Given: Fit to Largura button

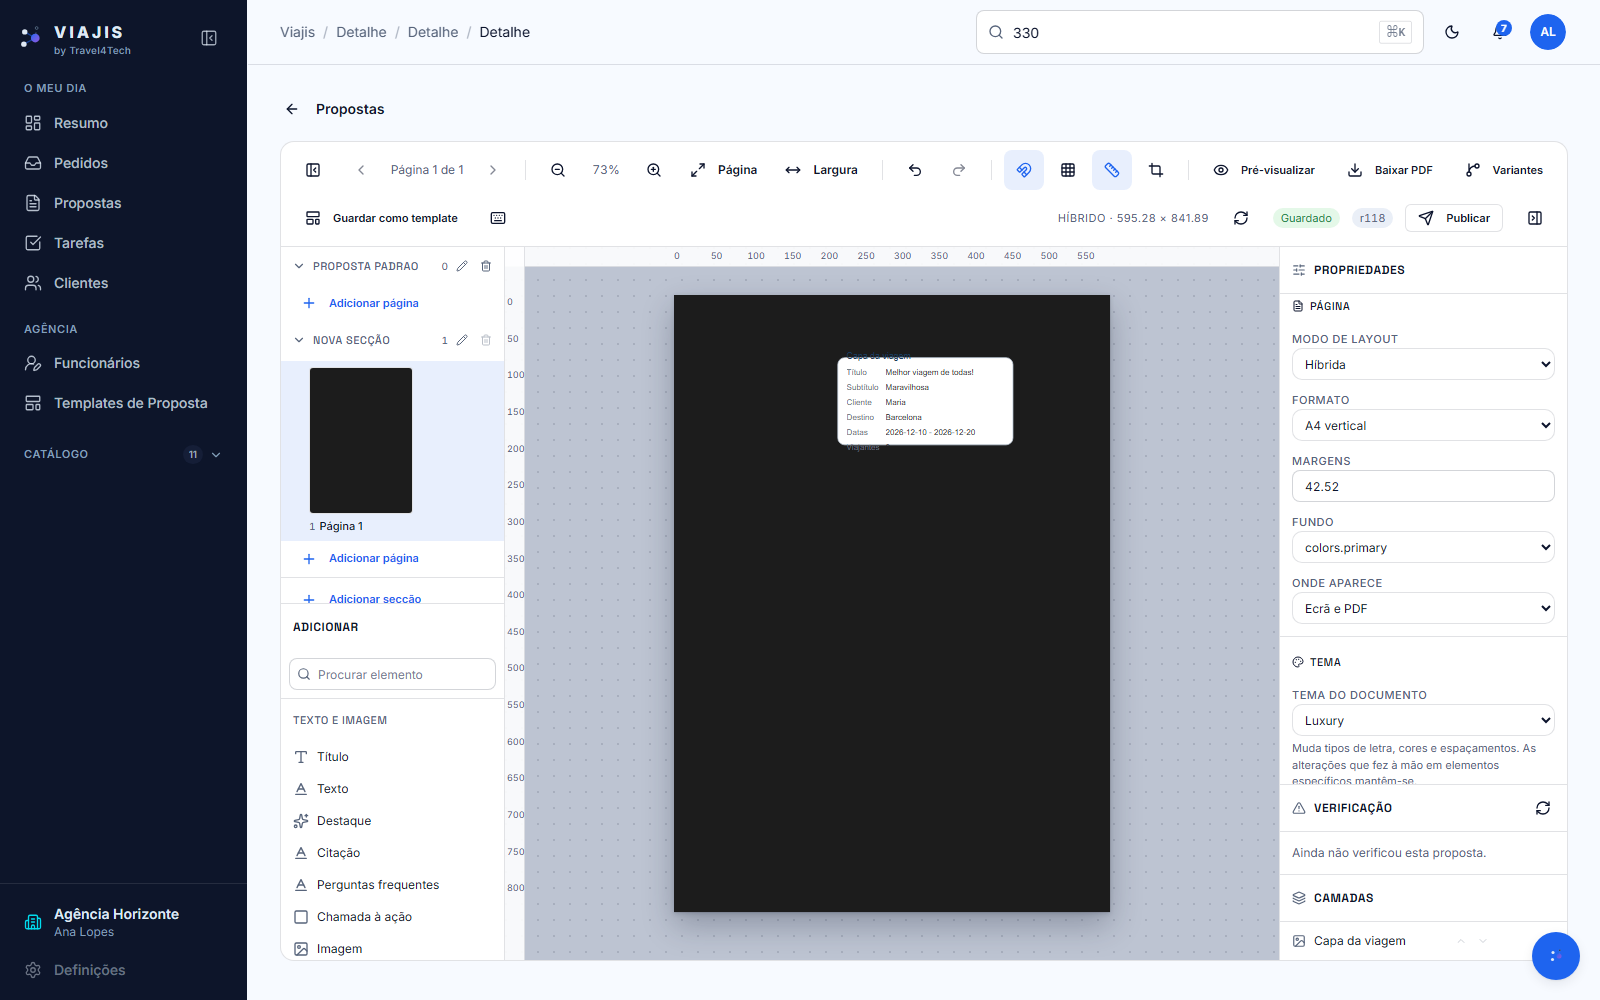Looking at the screenshot, I should pos(822,170).
